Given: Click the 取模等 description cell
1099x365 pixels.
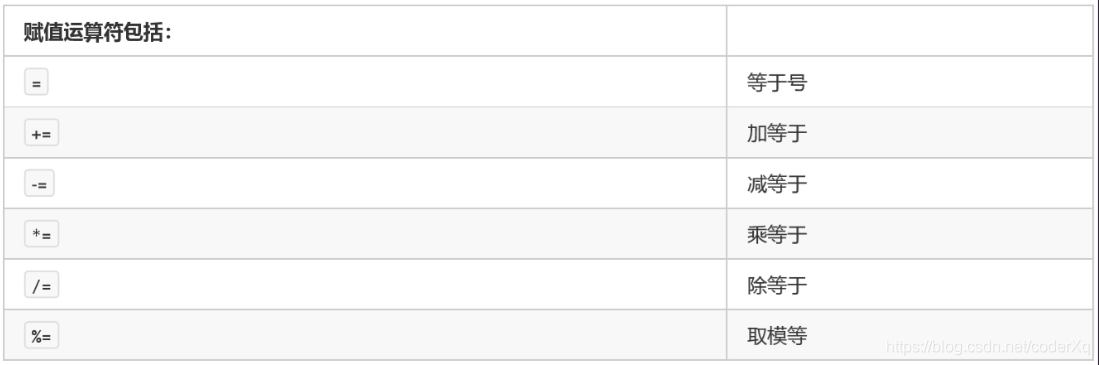Looking at the screenshot, I should coord(909,335).
